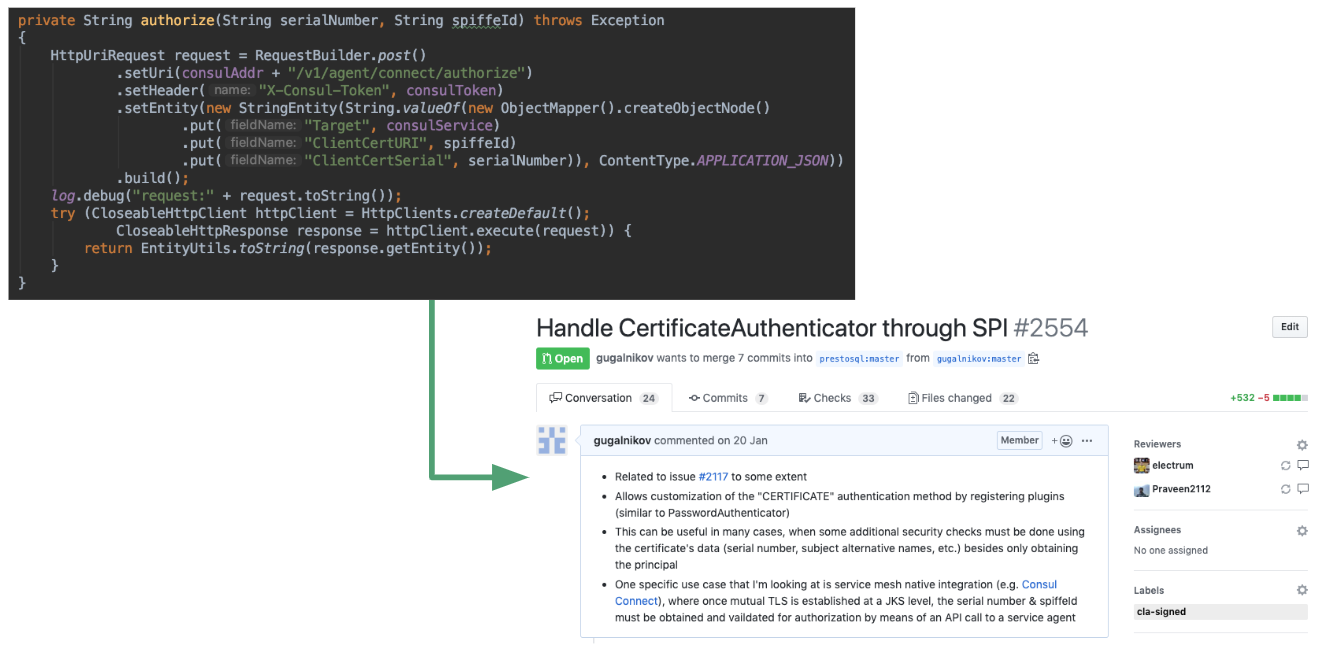The width and height of the screenshot is (1319, 646).
Task: Click the +532 −5 diff stat indicator
Action: pos(1268,398)
